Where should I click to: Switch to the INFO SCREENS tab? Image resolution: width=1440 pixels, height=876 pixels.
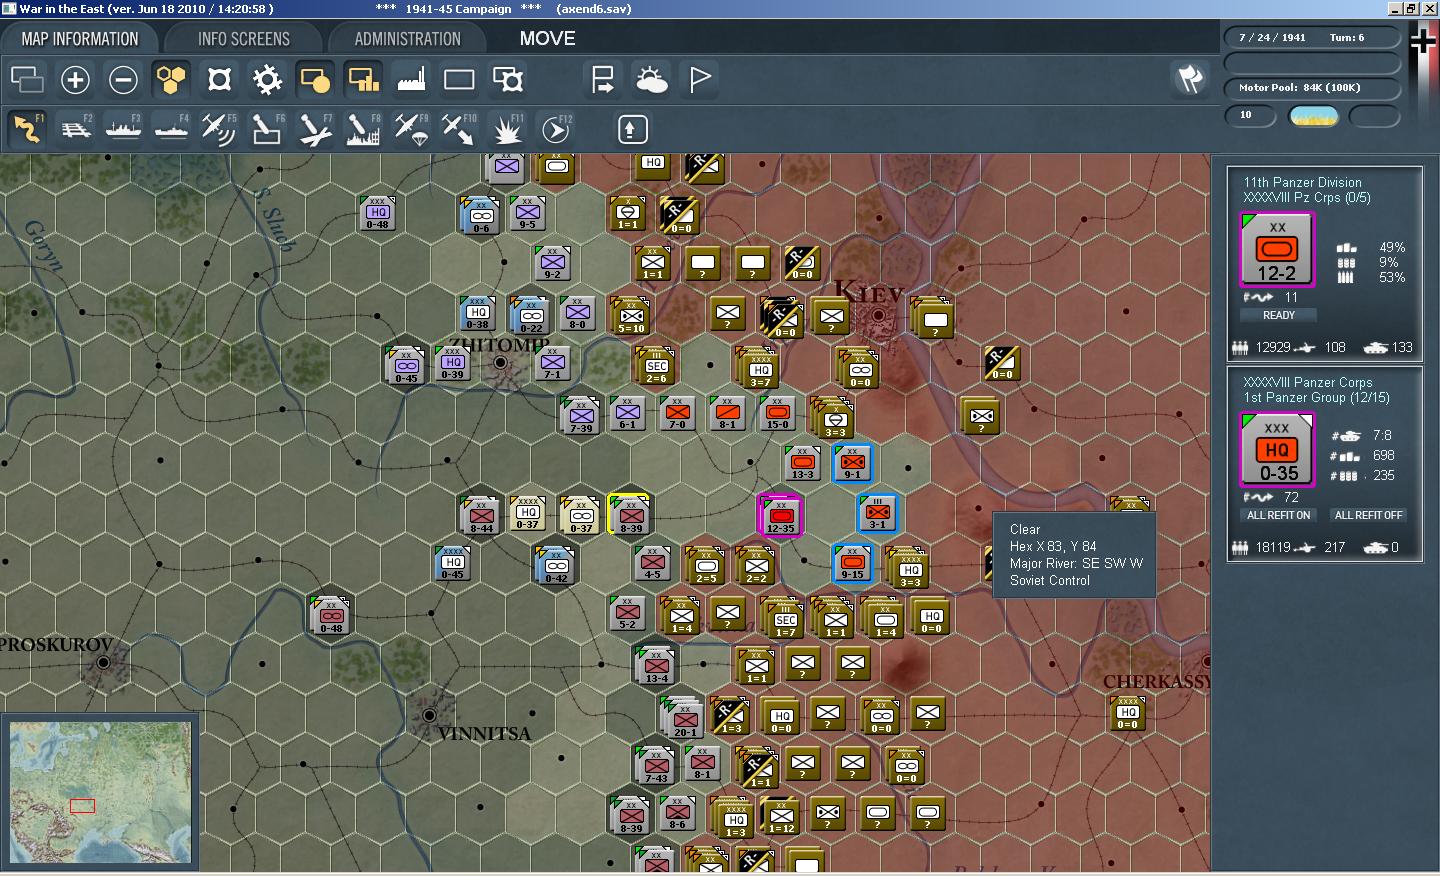(244, 39)
